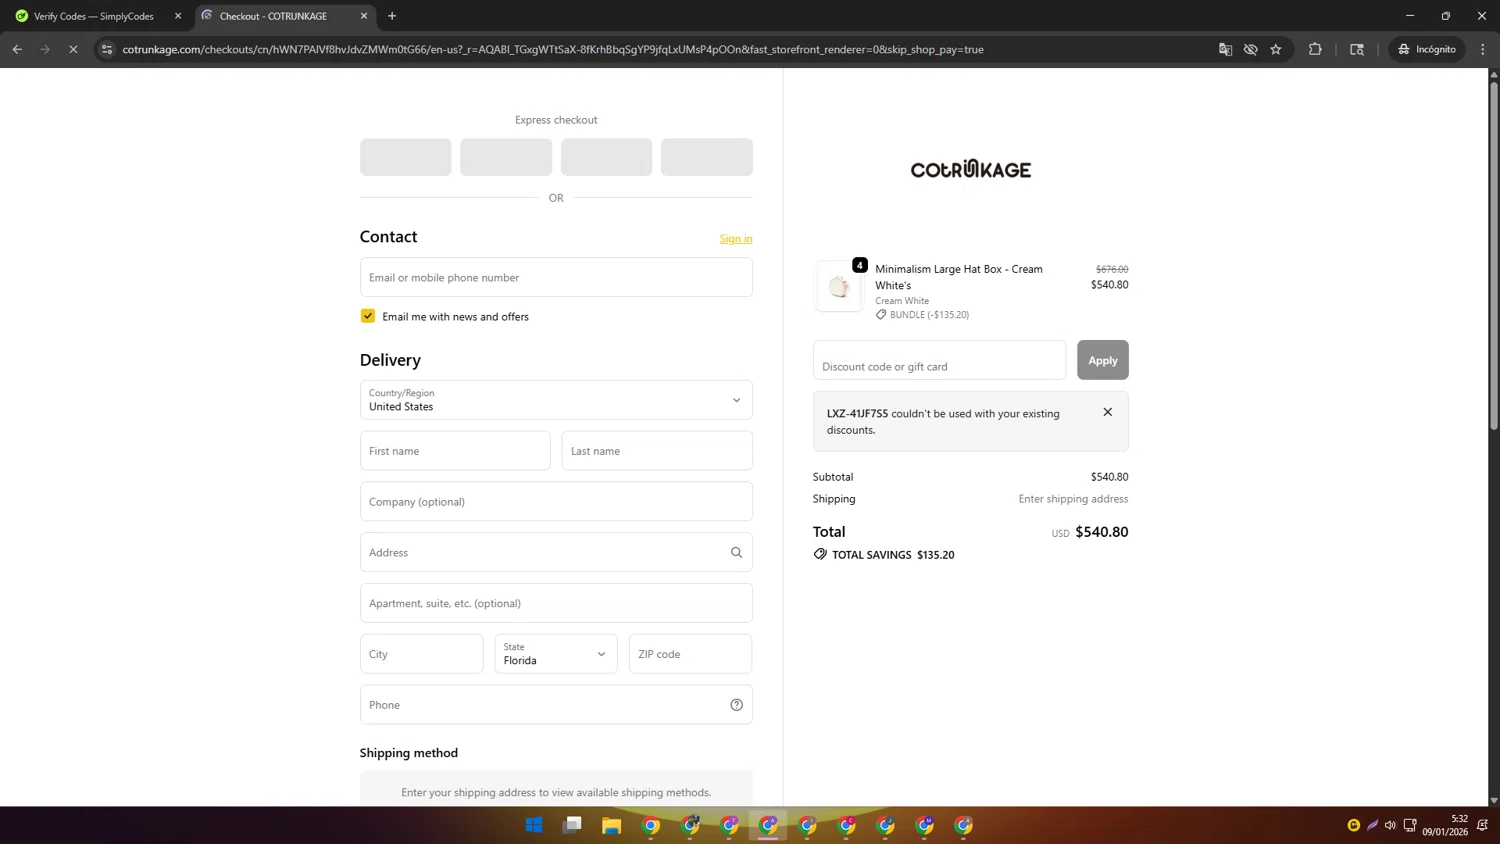Open a new browser tab
The image size is (1500, 844).
tap(392, 16)
